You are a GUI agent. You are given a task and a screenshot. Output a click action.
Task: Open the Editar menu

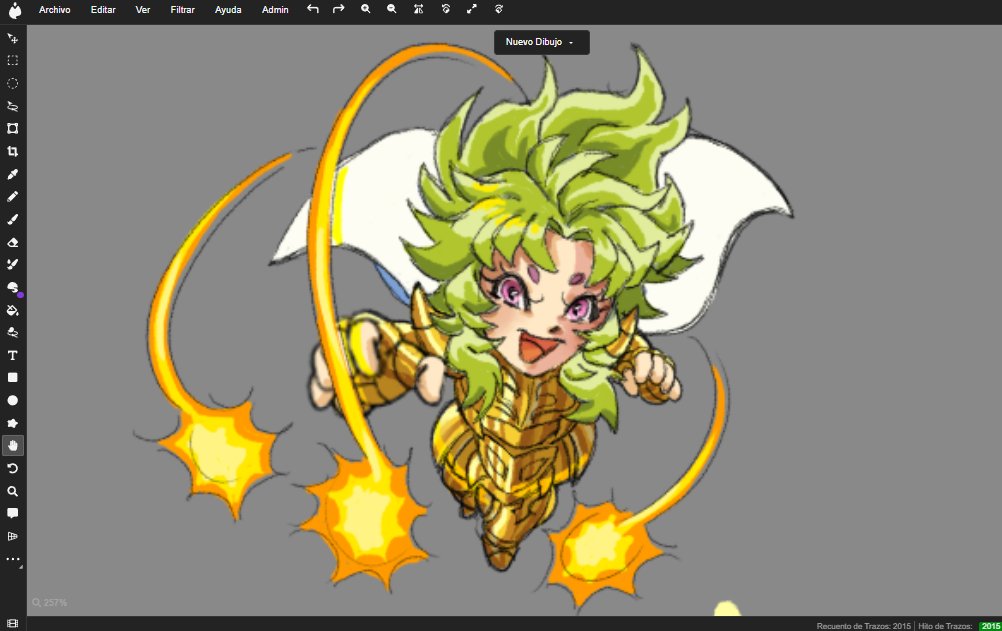(x=103, y=10)
